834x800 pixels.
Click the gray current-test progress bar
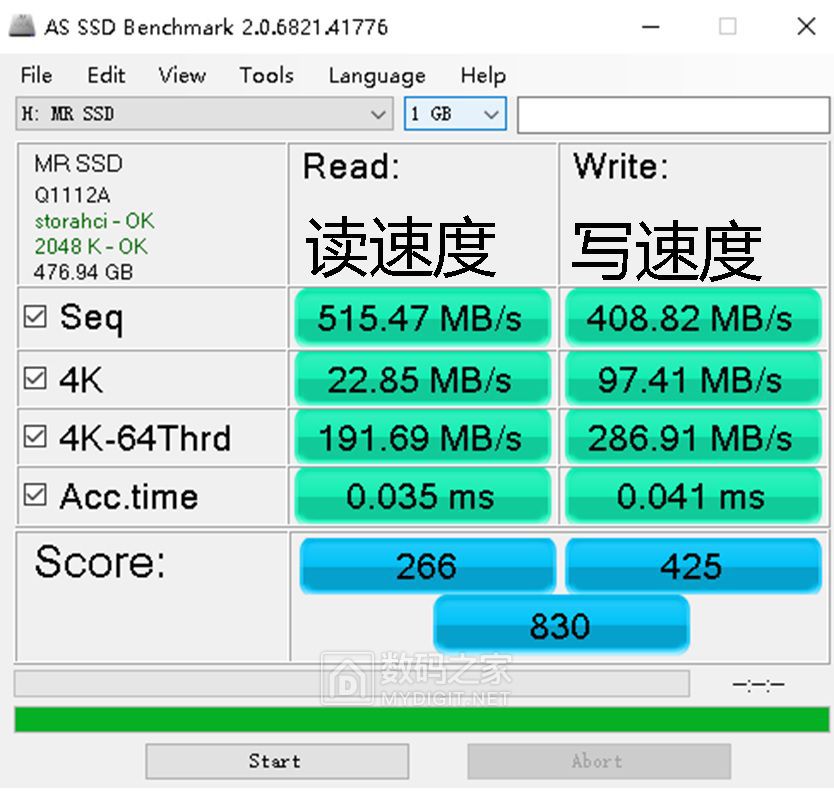tap(352, 684)
